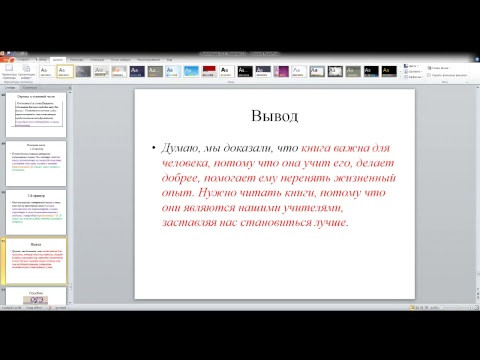Expand the themes gallery with More arrow
Screen dimensions: 480x360
[x=400, y=76]
